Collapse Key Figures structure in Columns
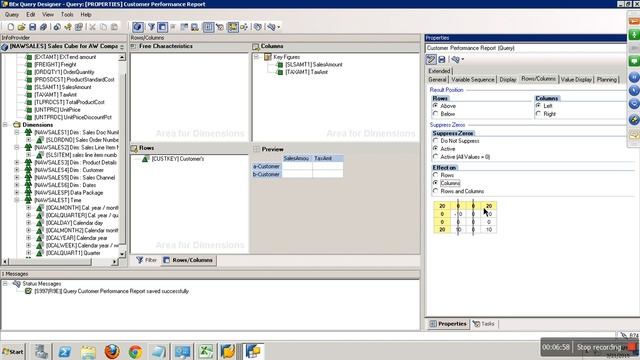Screen dimensions: 640x360 coord(256,57)
